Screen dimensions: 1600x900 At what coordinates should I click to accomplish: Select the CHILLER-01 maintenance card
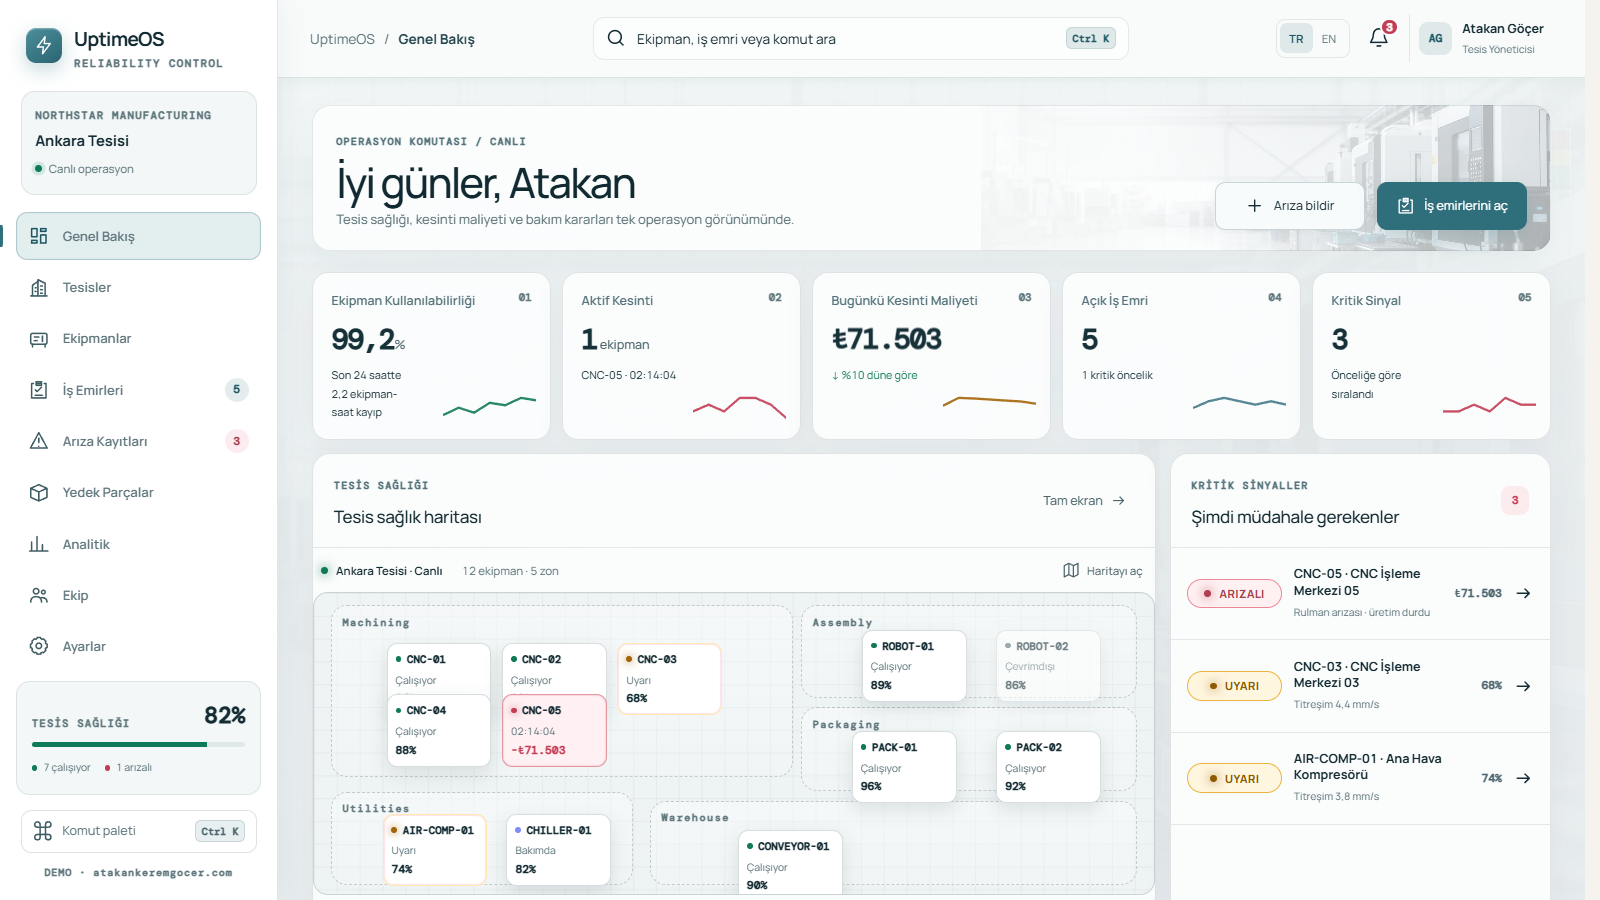[558, 849]
